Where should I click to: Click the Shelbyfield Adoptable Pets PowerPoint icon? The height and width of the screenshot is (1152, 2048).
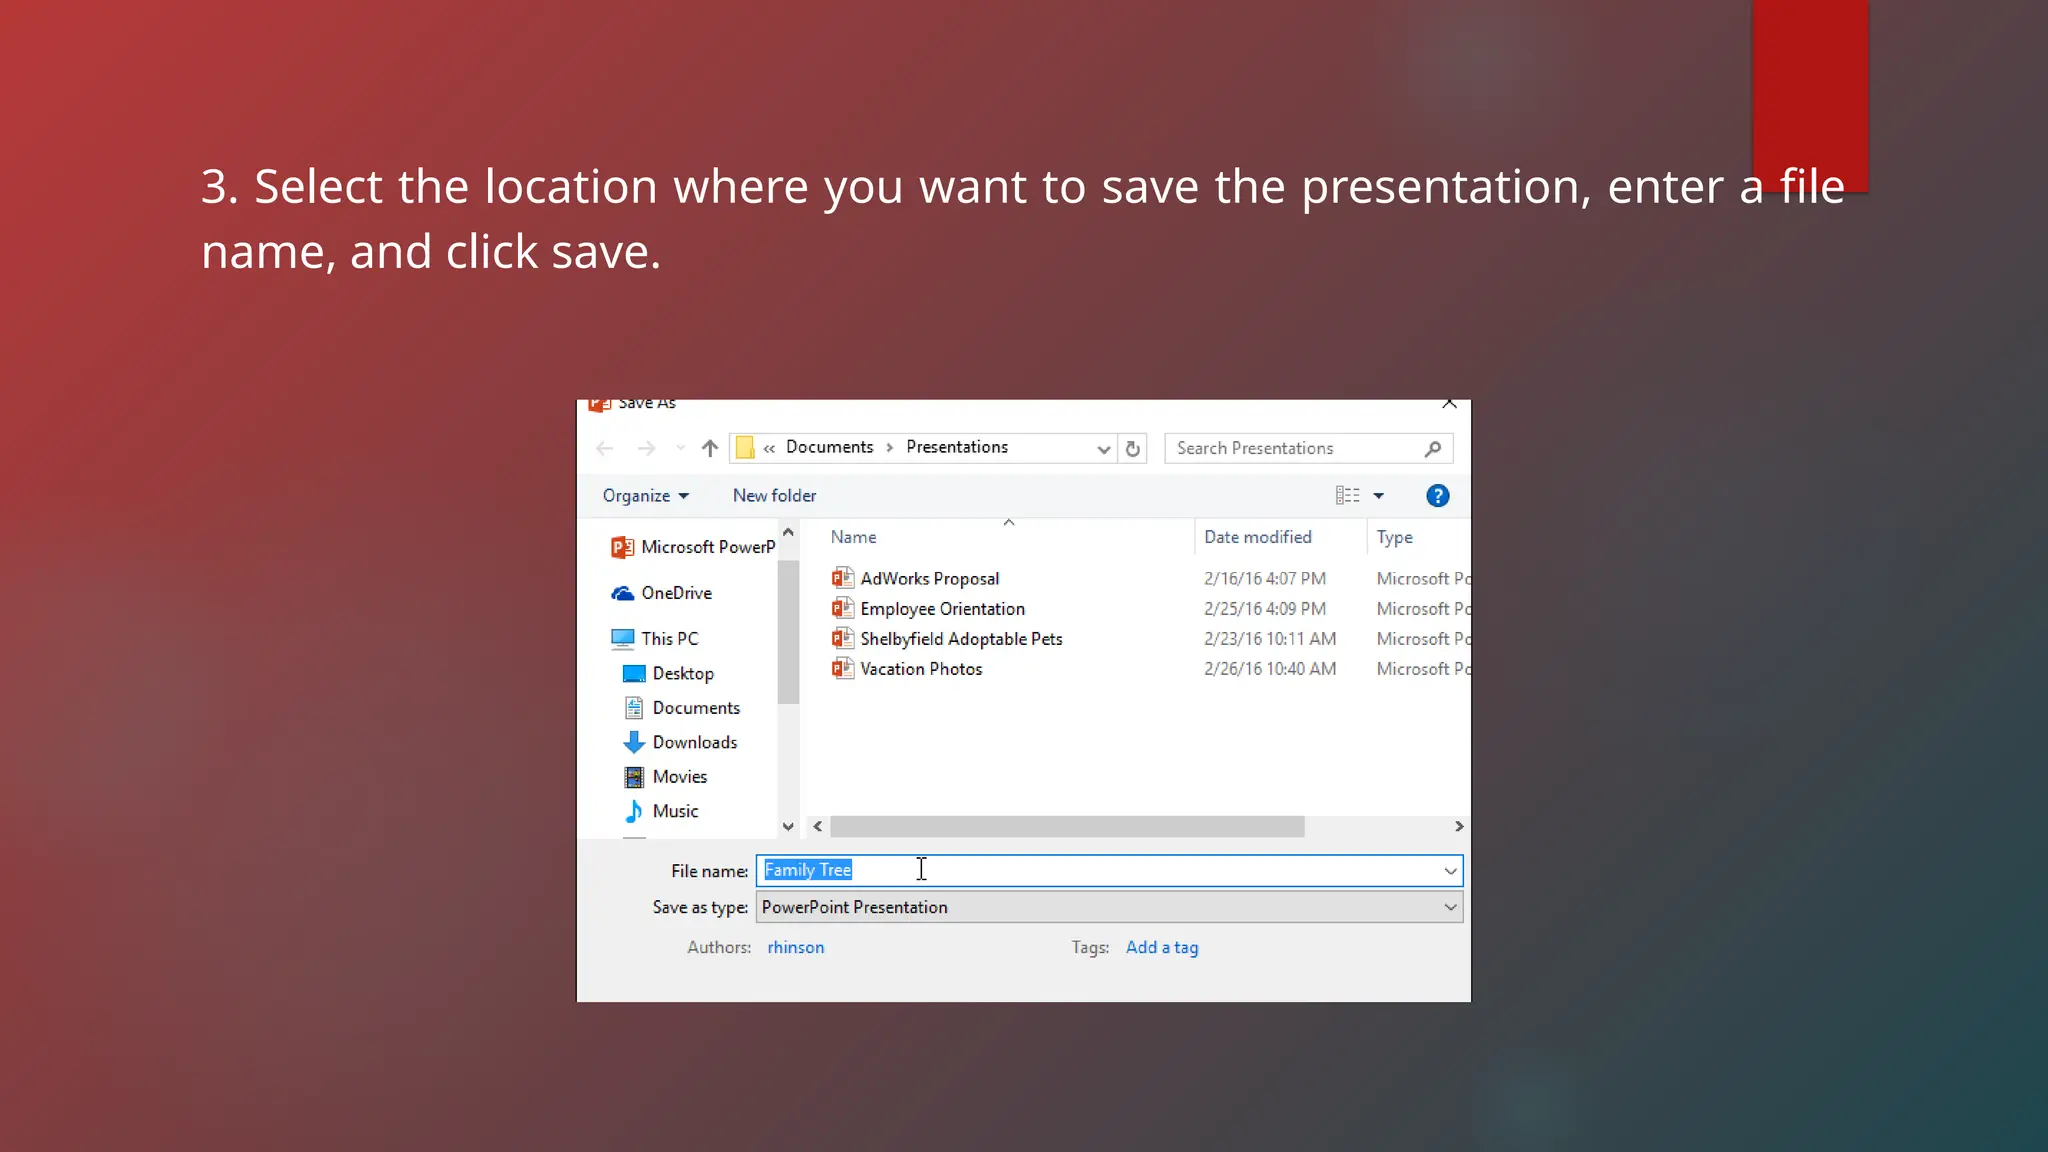pyautogui.click(x=843, y=638)
